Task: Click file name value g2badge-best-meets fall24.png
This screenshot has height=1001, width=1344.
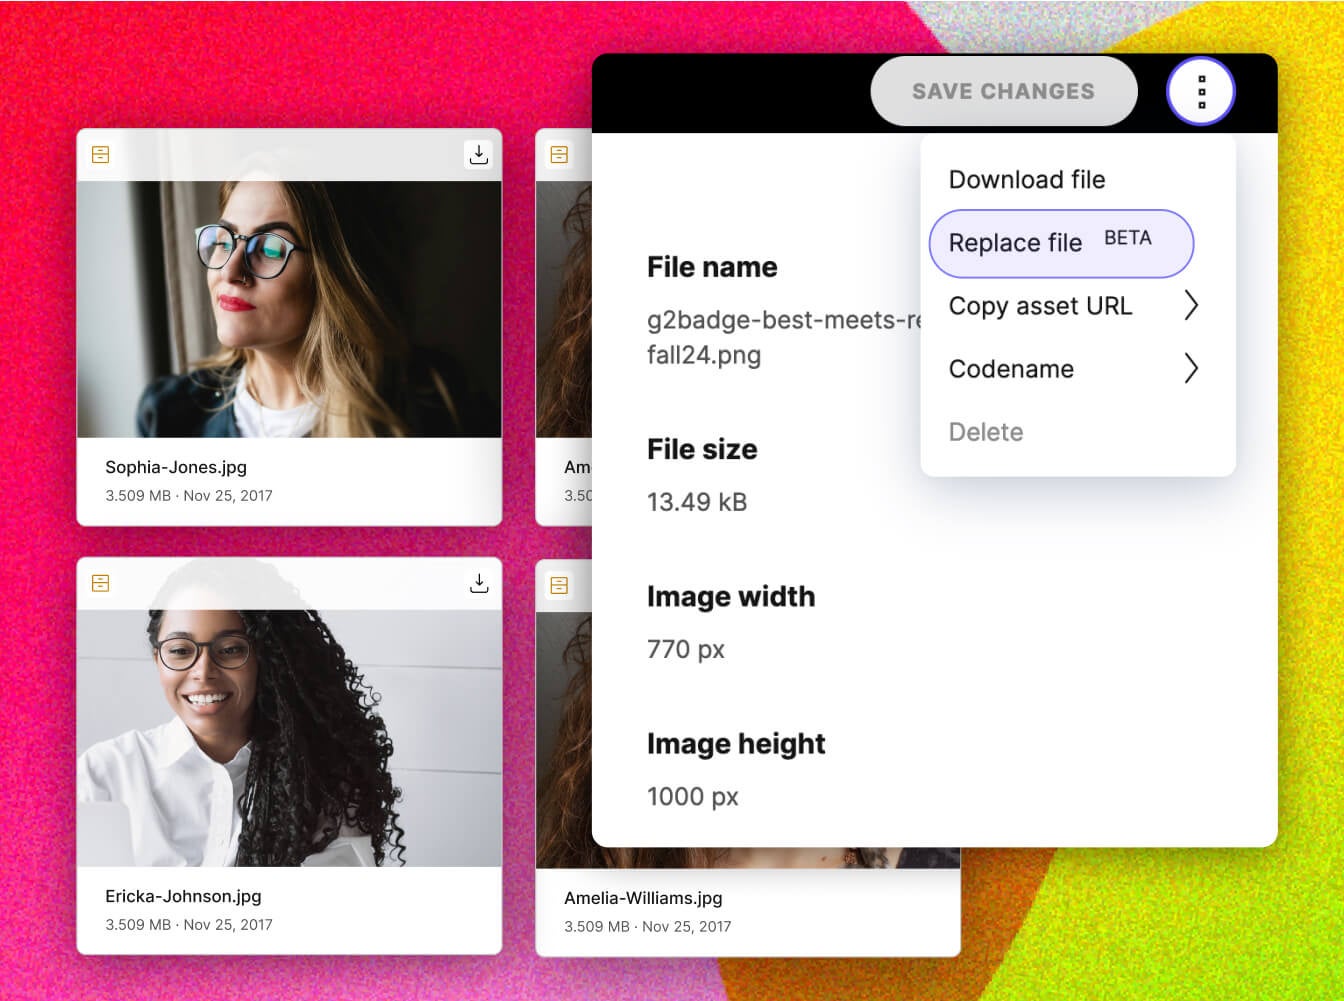Action: 782,338
